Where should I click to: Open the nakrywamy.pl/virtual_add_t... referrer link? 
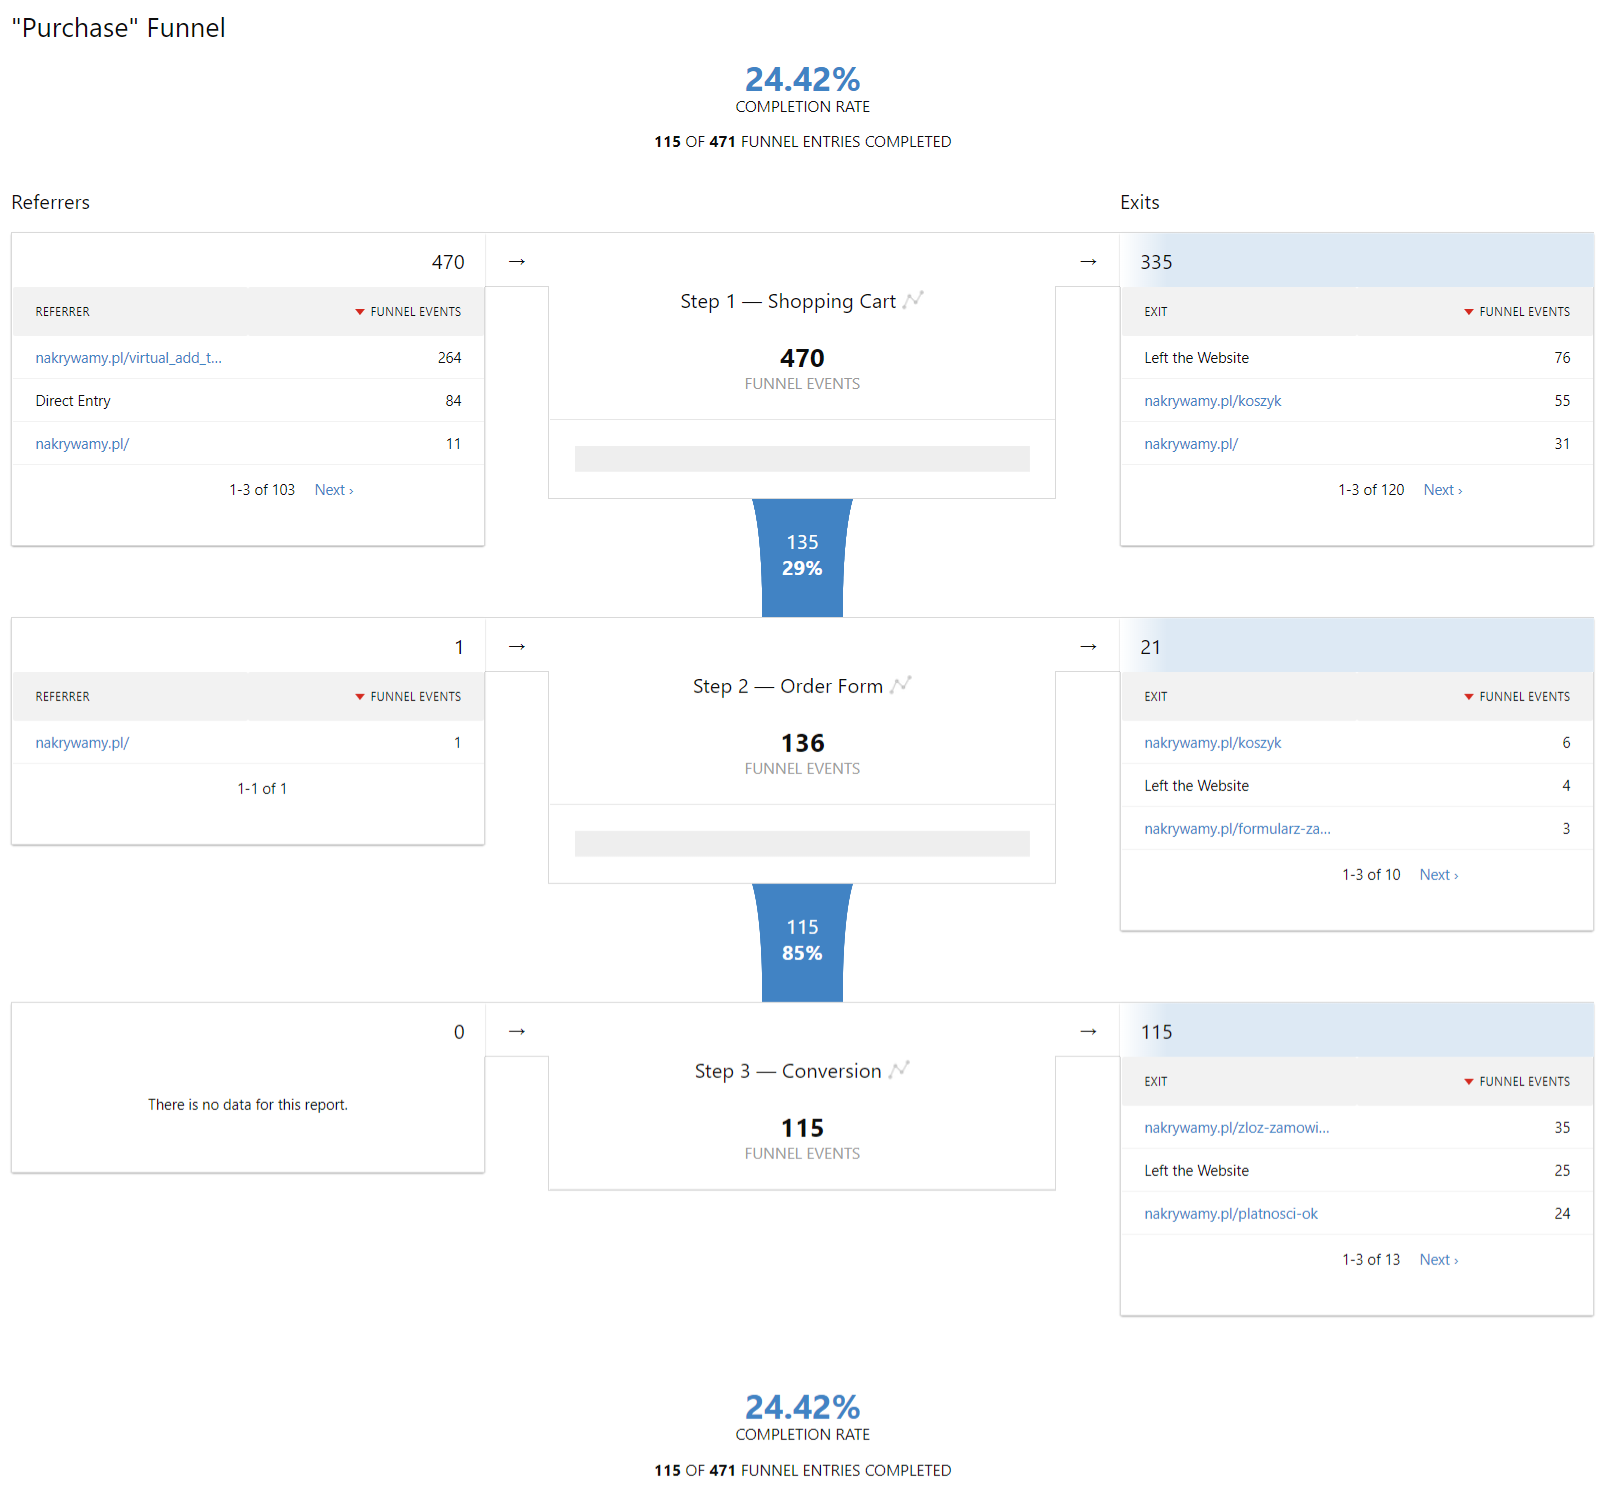pyautogui.click(x=129, y=358)
